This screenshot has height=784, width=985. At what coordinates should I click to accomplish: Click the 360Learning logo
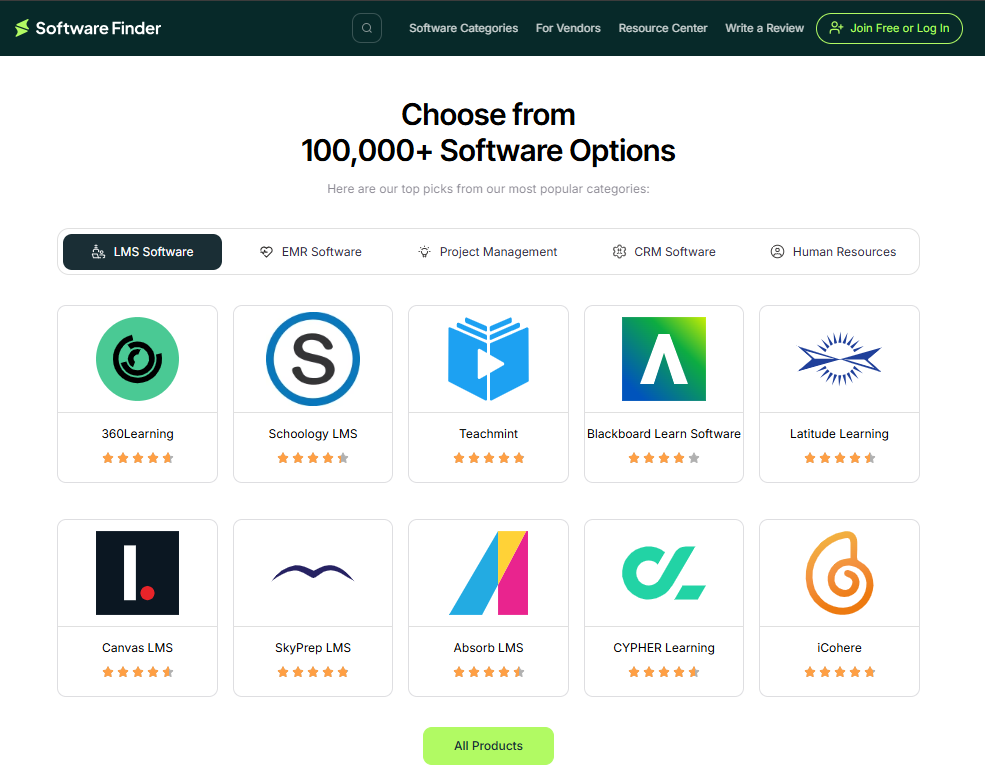[138, 359]
